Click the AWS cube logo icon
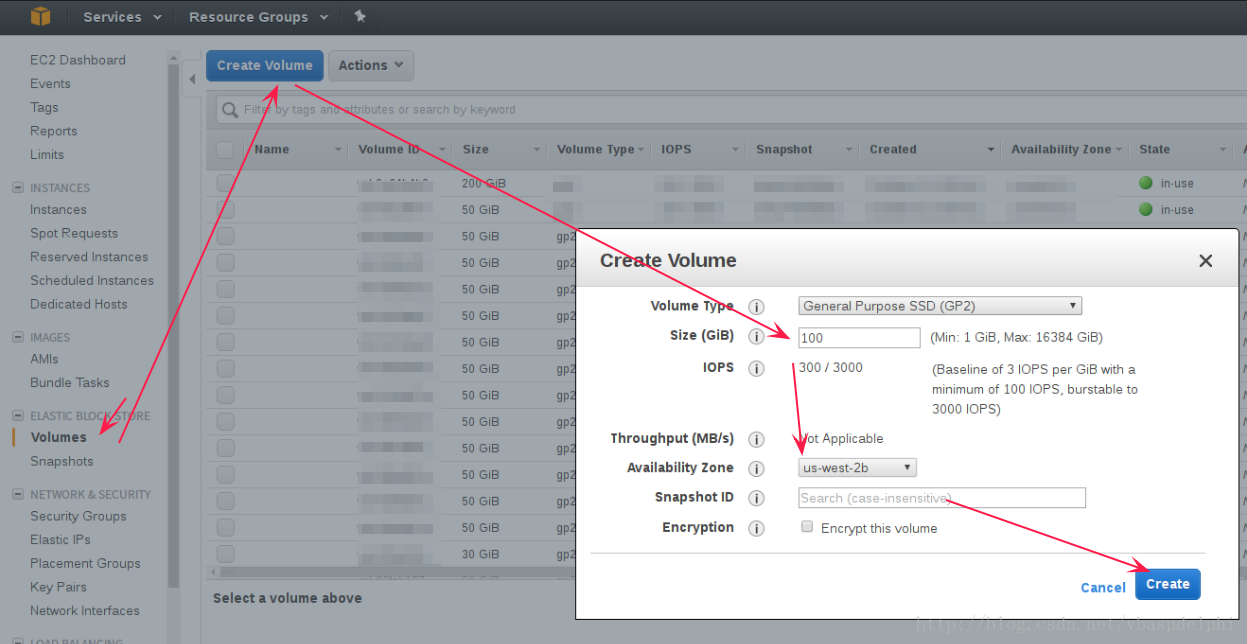Screen dimensions: 1247x644 pyautogui.click(x=41, y=16)
